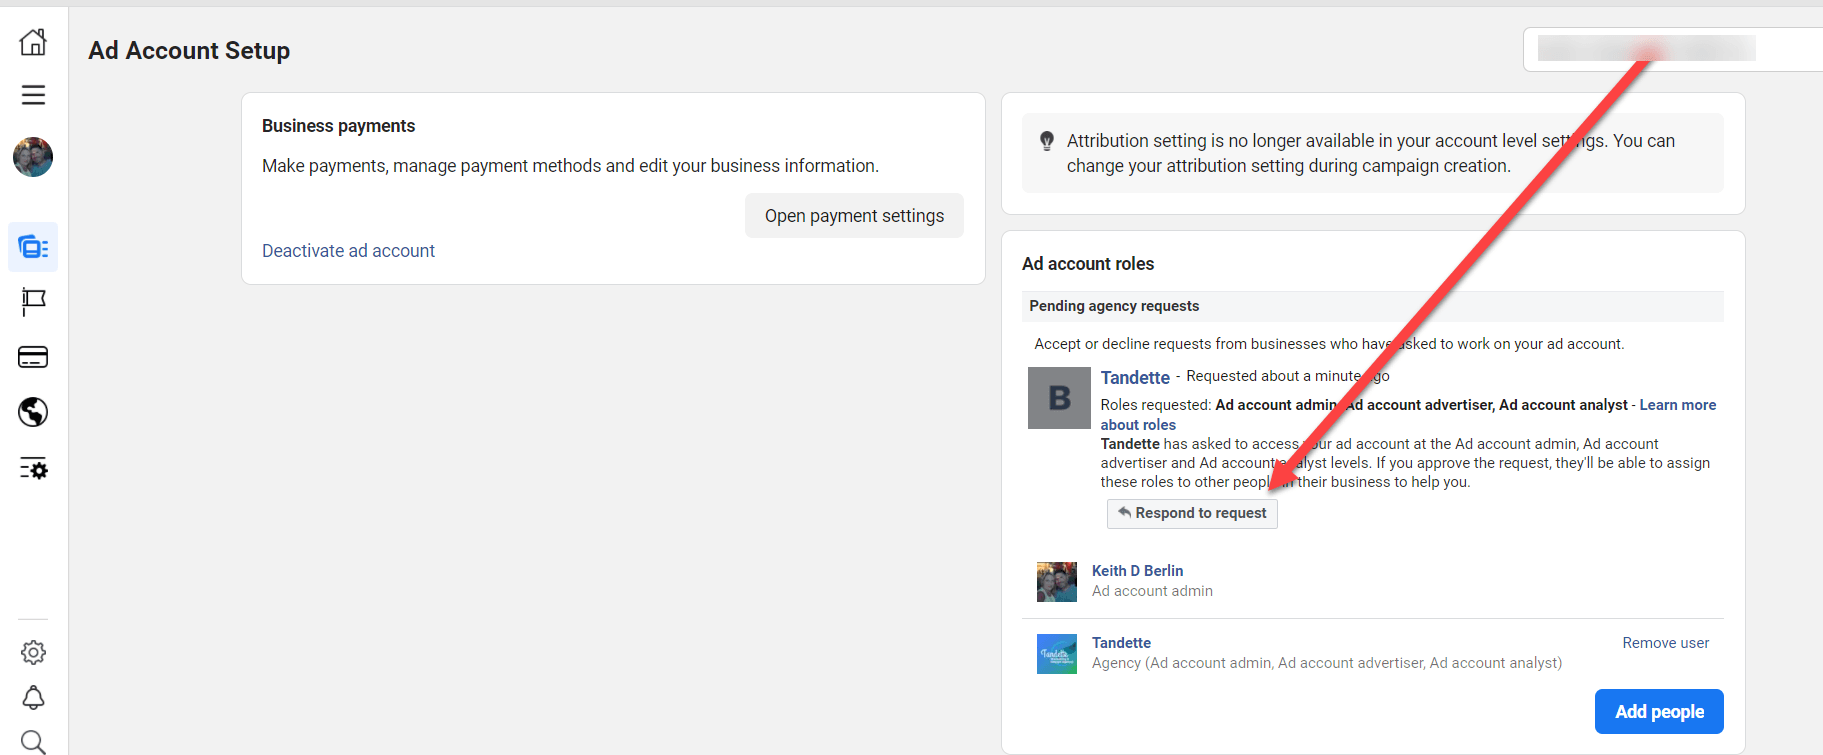Open Keith D Berlin profile link
1823x755 pixels.
pos(1137,571)
